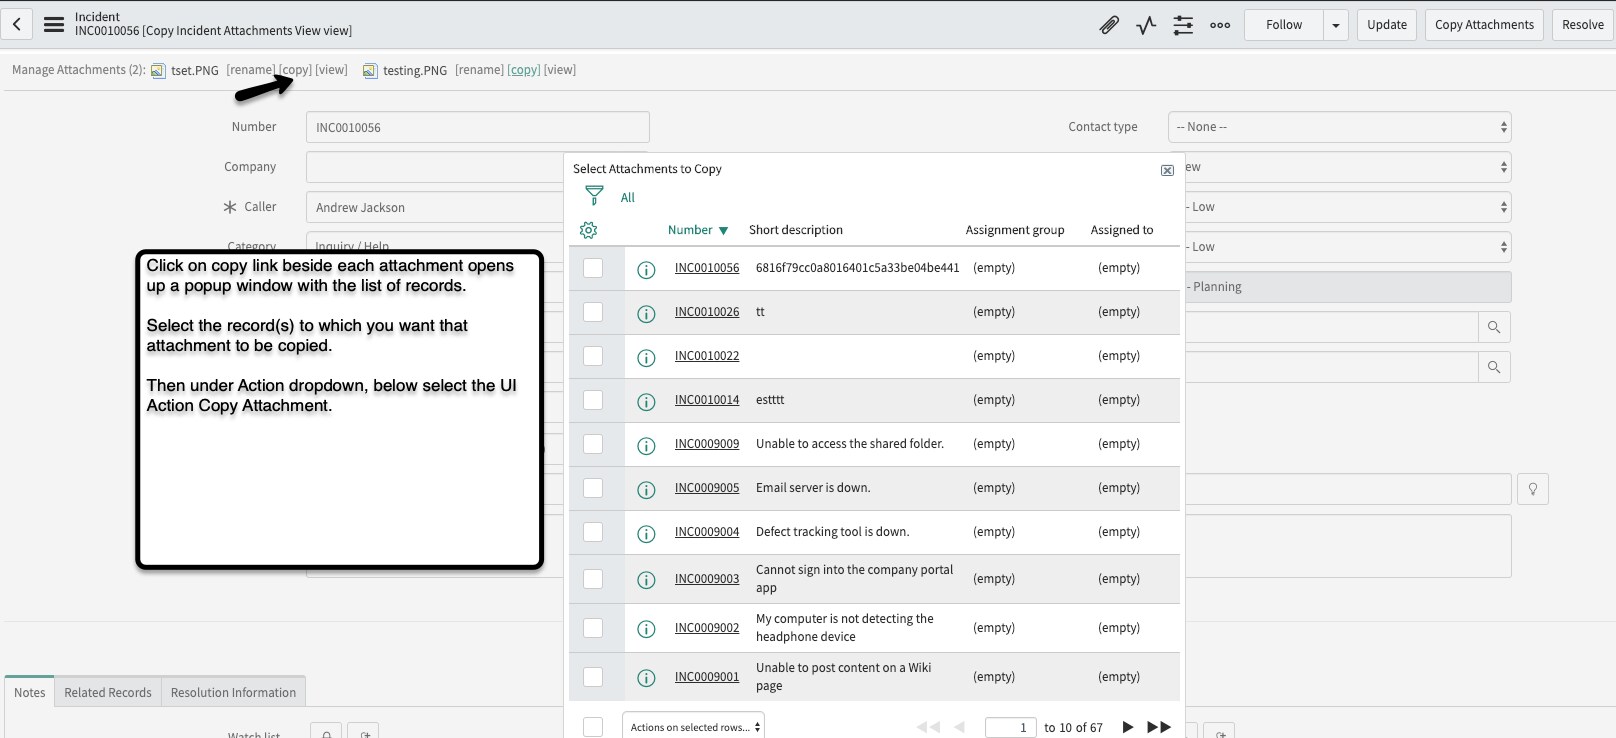This screenshot has width=1616, height=738.
Task: Click info icon for INC0010026
Action: 646,313
